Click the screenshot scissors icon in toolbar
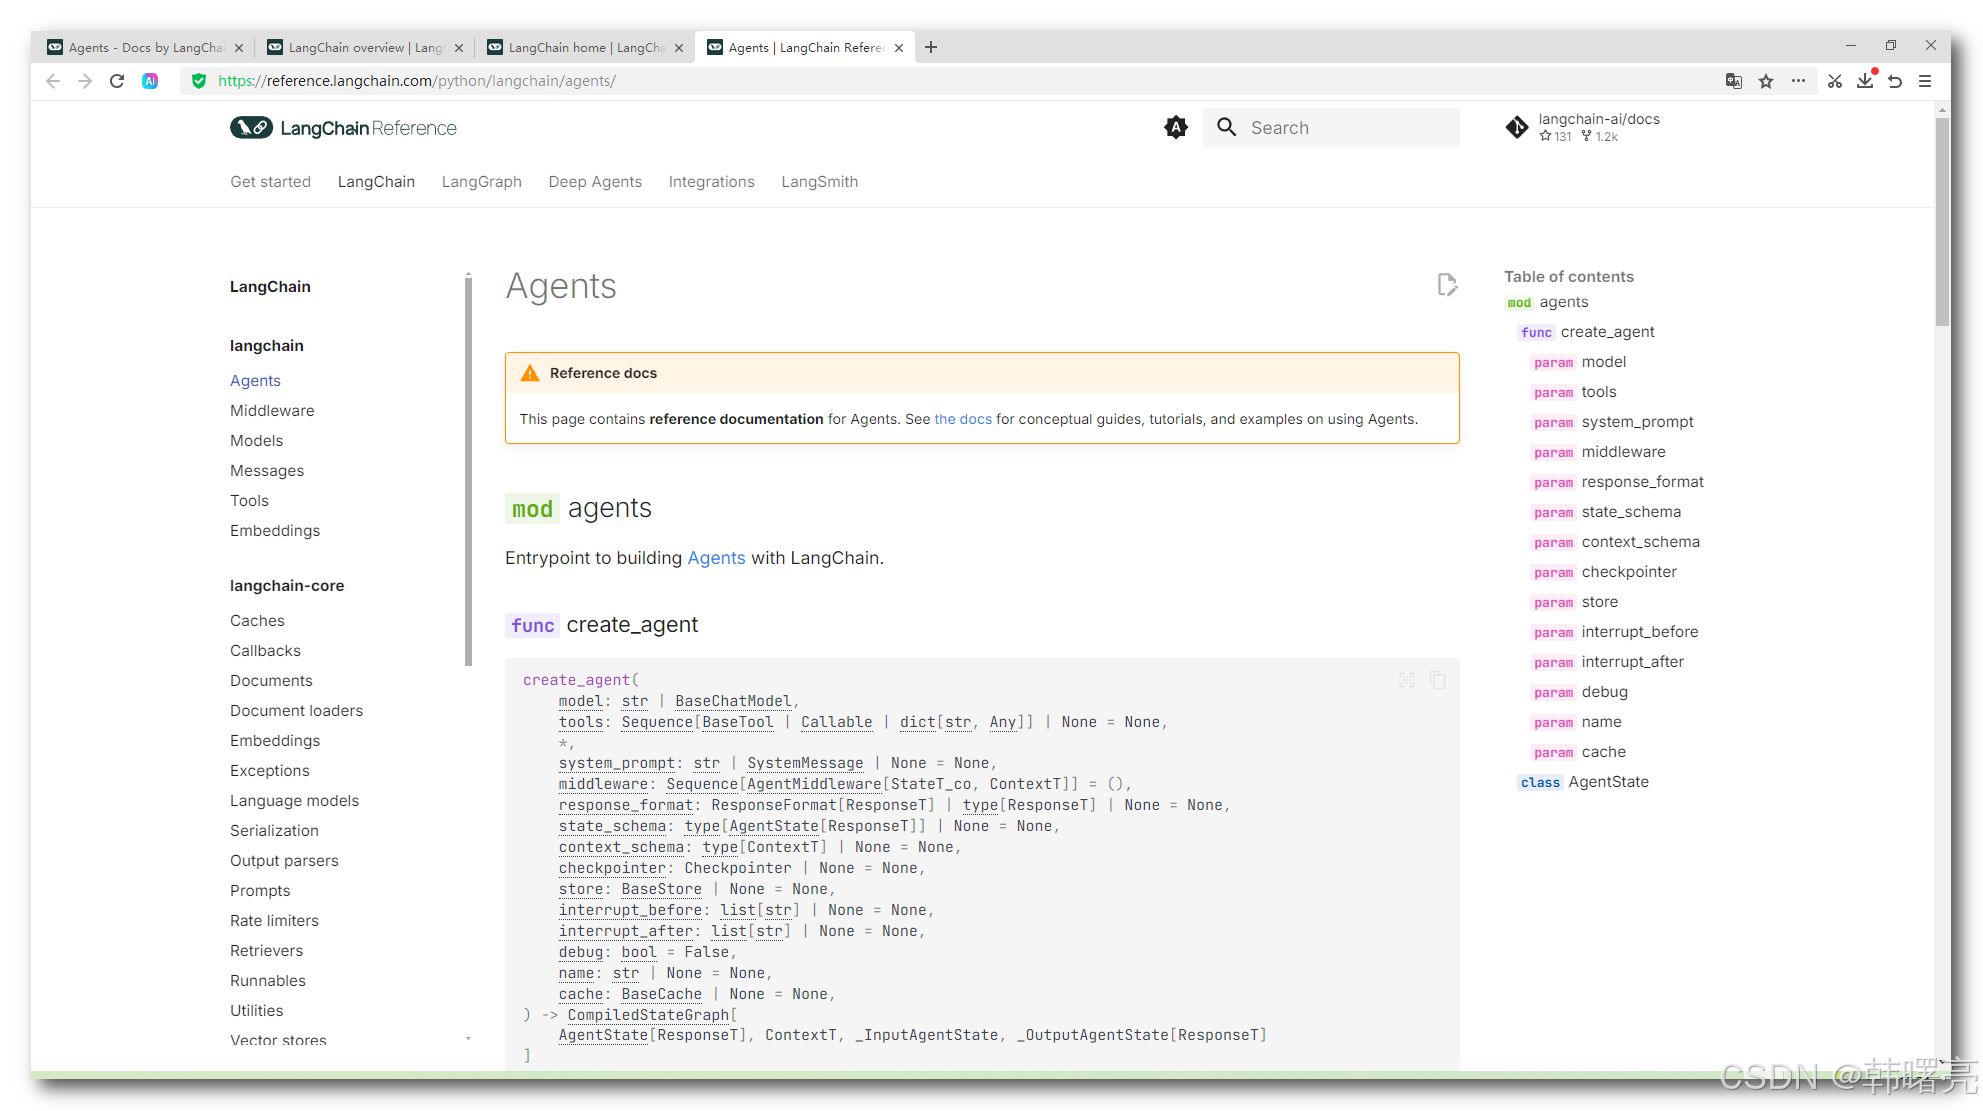1983x1111 pixels. coord(1834,81)
